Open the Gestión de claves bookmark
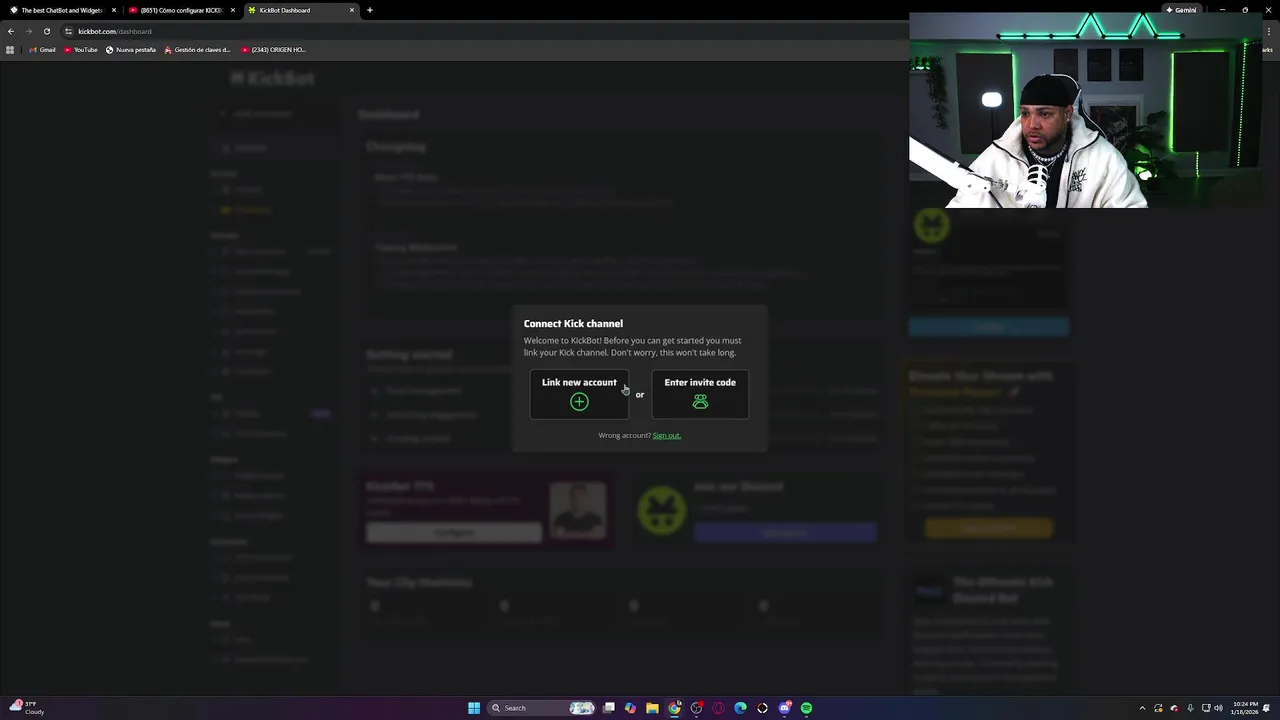1280x720 pixels. click(196, 49)
